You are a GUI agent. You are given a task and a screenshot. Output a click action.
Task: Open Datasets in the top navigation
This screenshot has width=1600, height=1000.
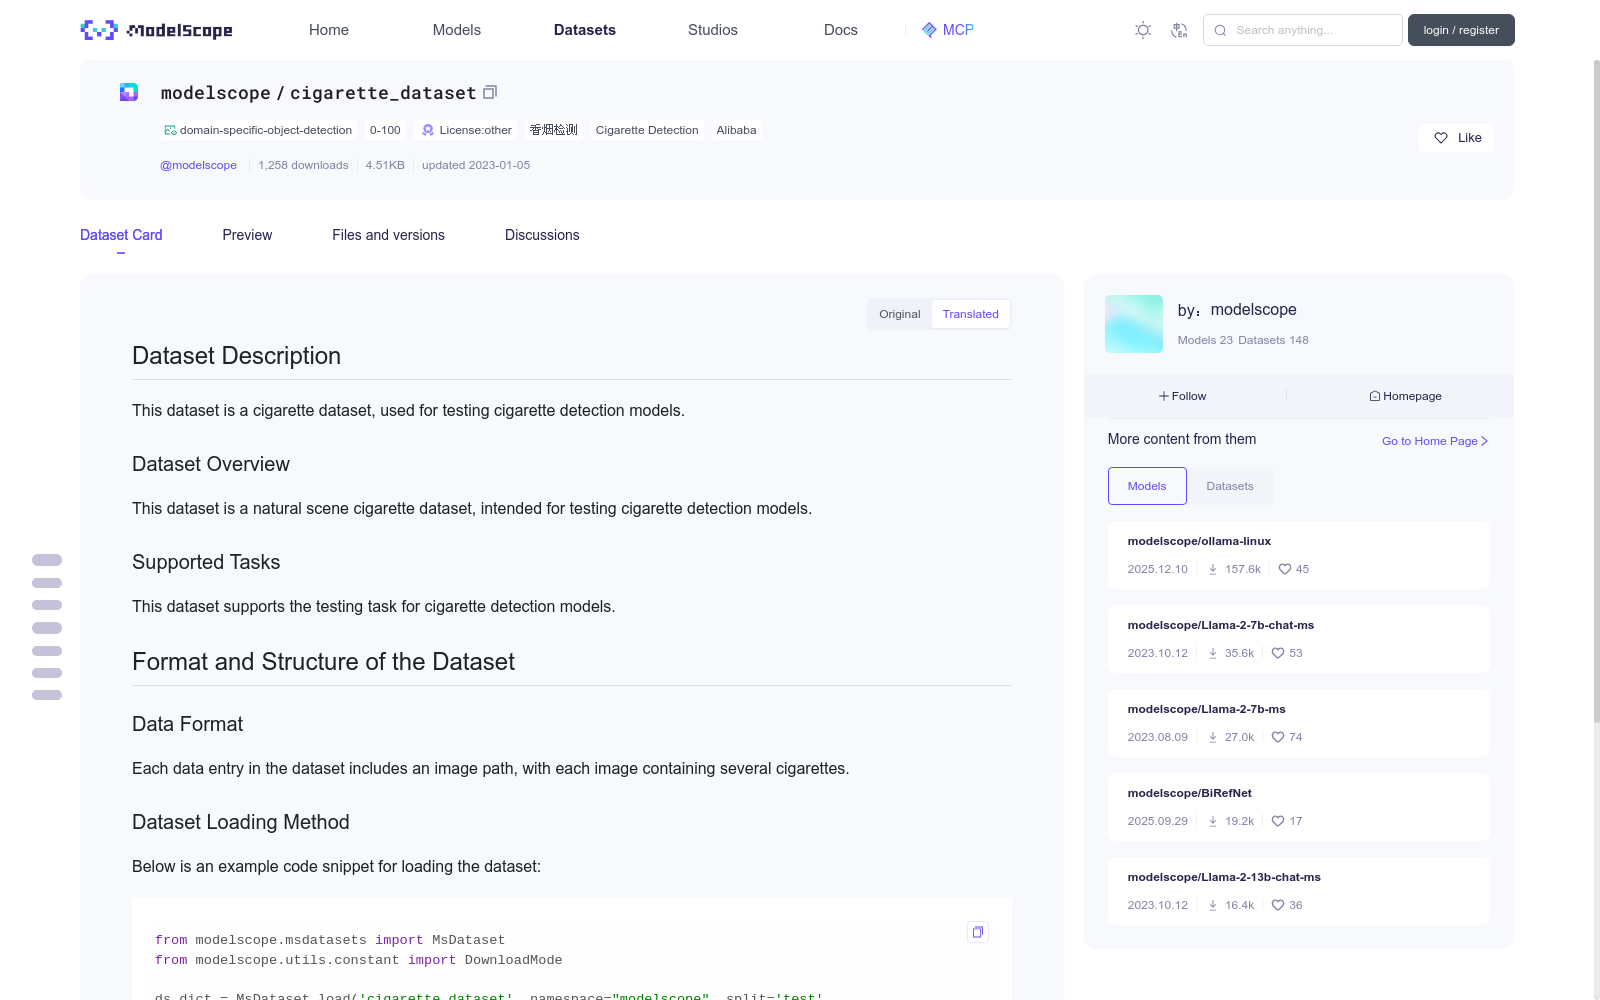point(585,30)
